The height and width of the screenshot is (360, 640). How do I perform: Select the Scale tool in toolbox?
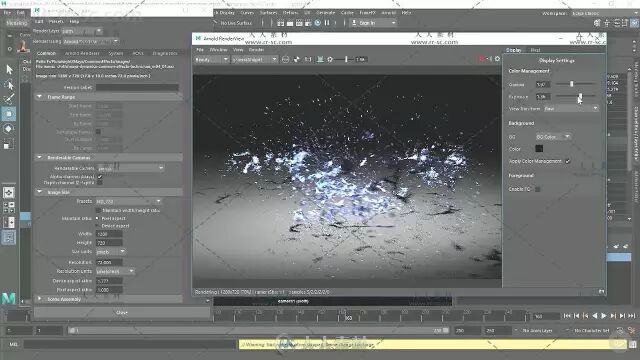coord(9,144)
